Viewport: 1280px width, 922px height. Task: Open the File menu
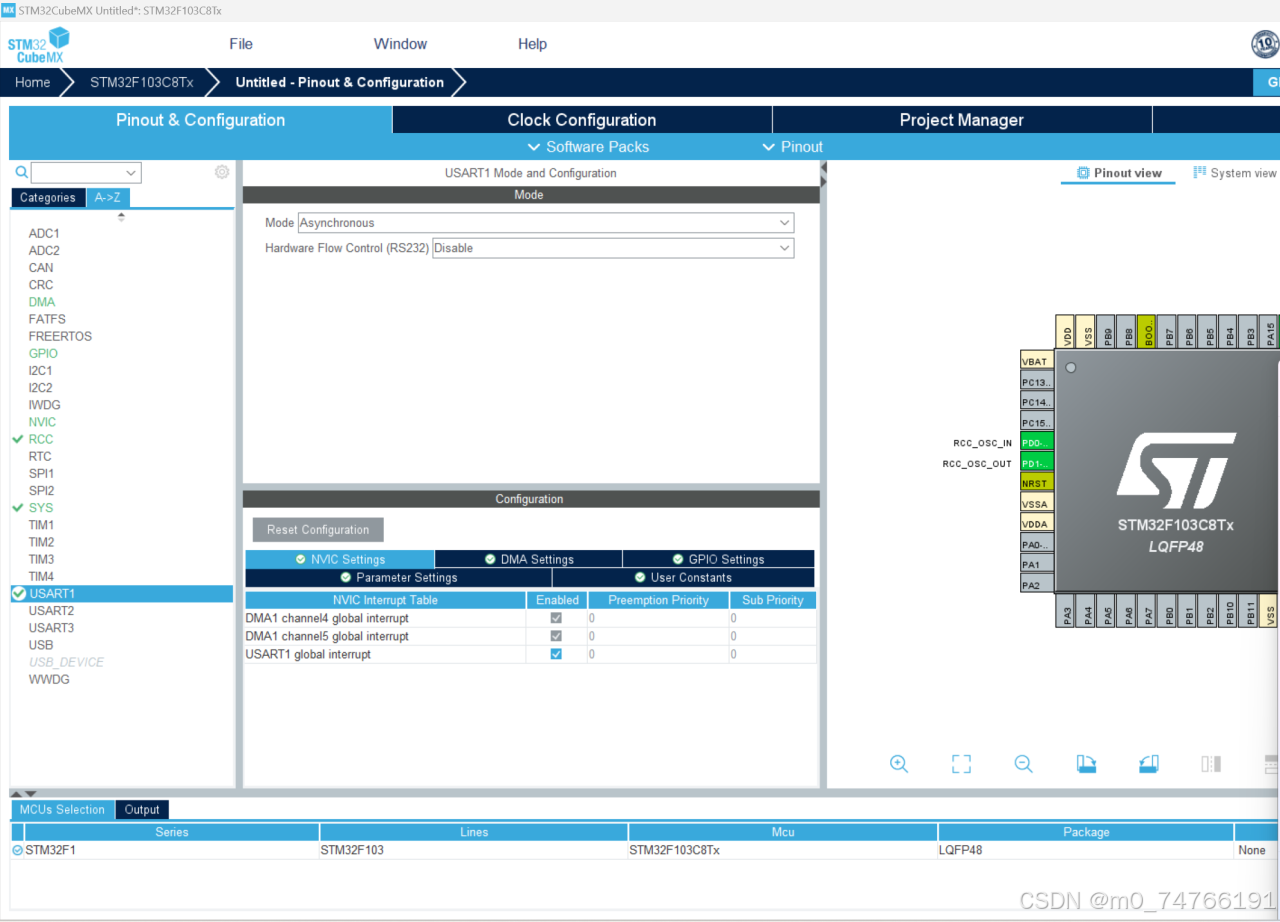(241, 44)
